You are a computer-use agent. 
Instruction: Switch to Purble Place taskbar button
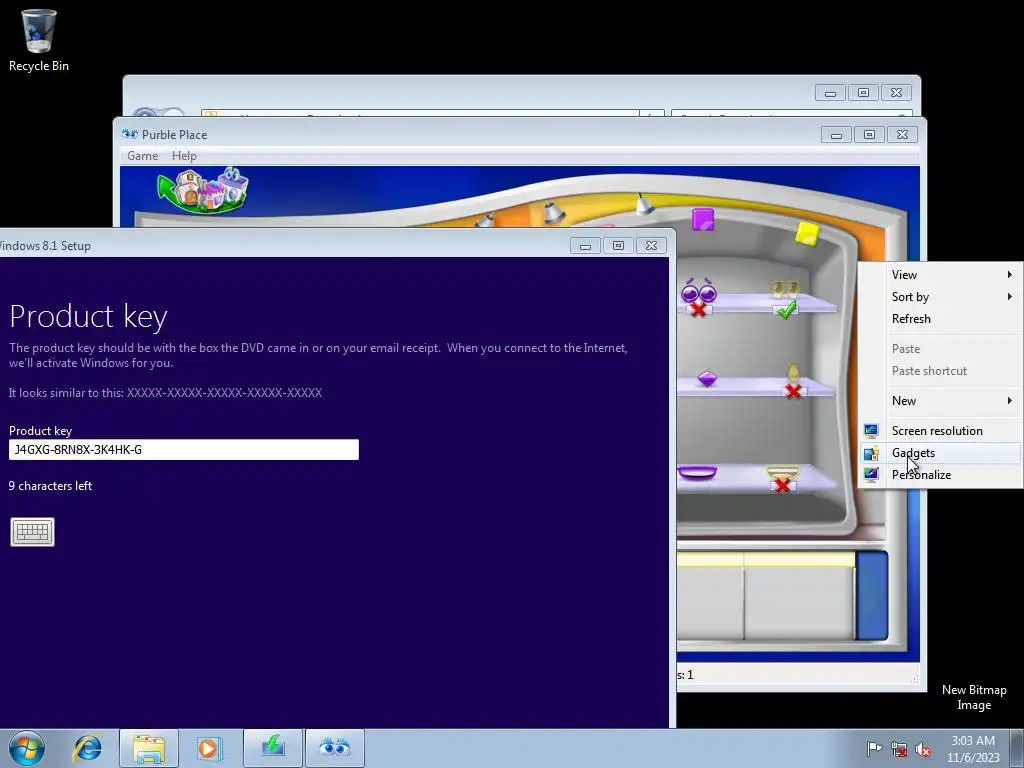click(335, 748)
